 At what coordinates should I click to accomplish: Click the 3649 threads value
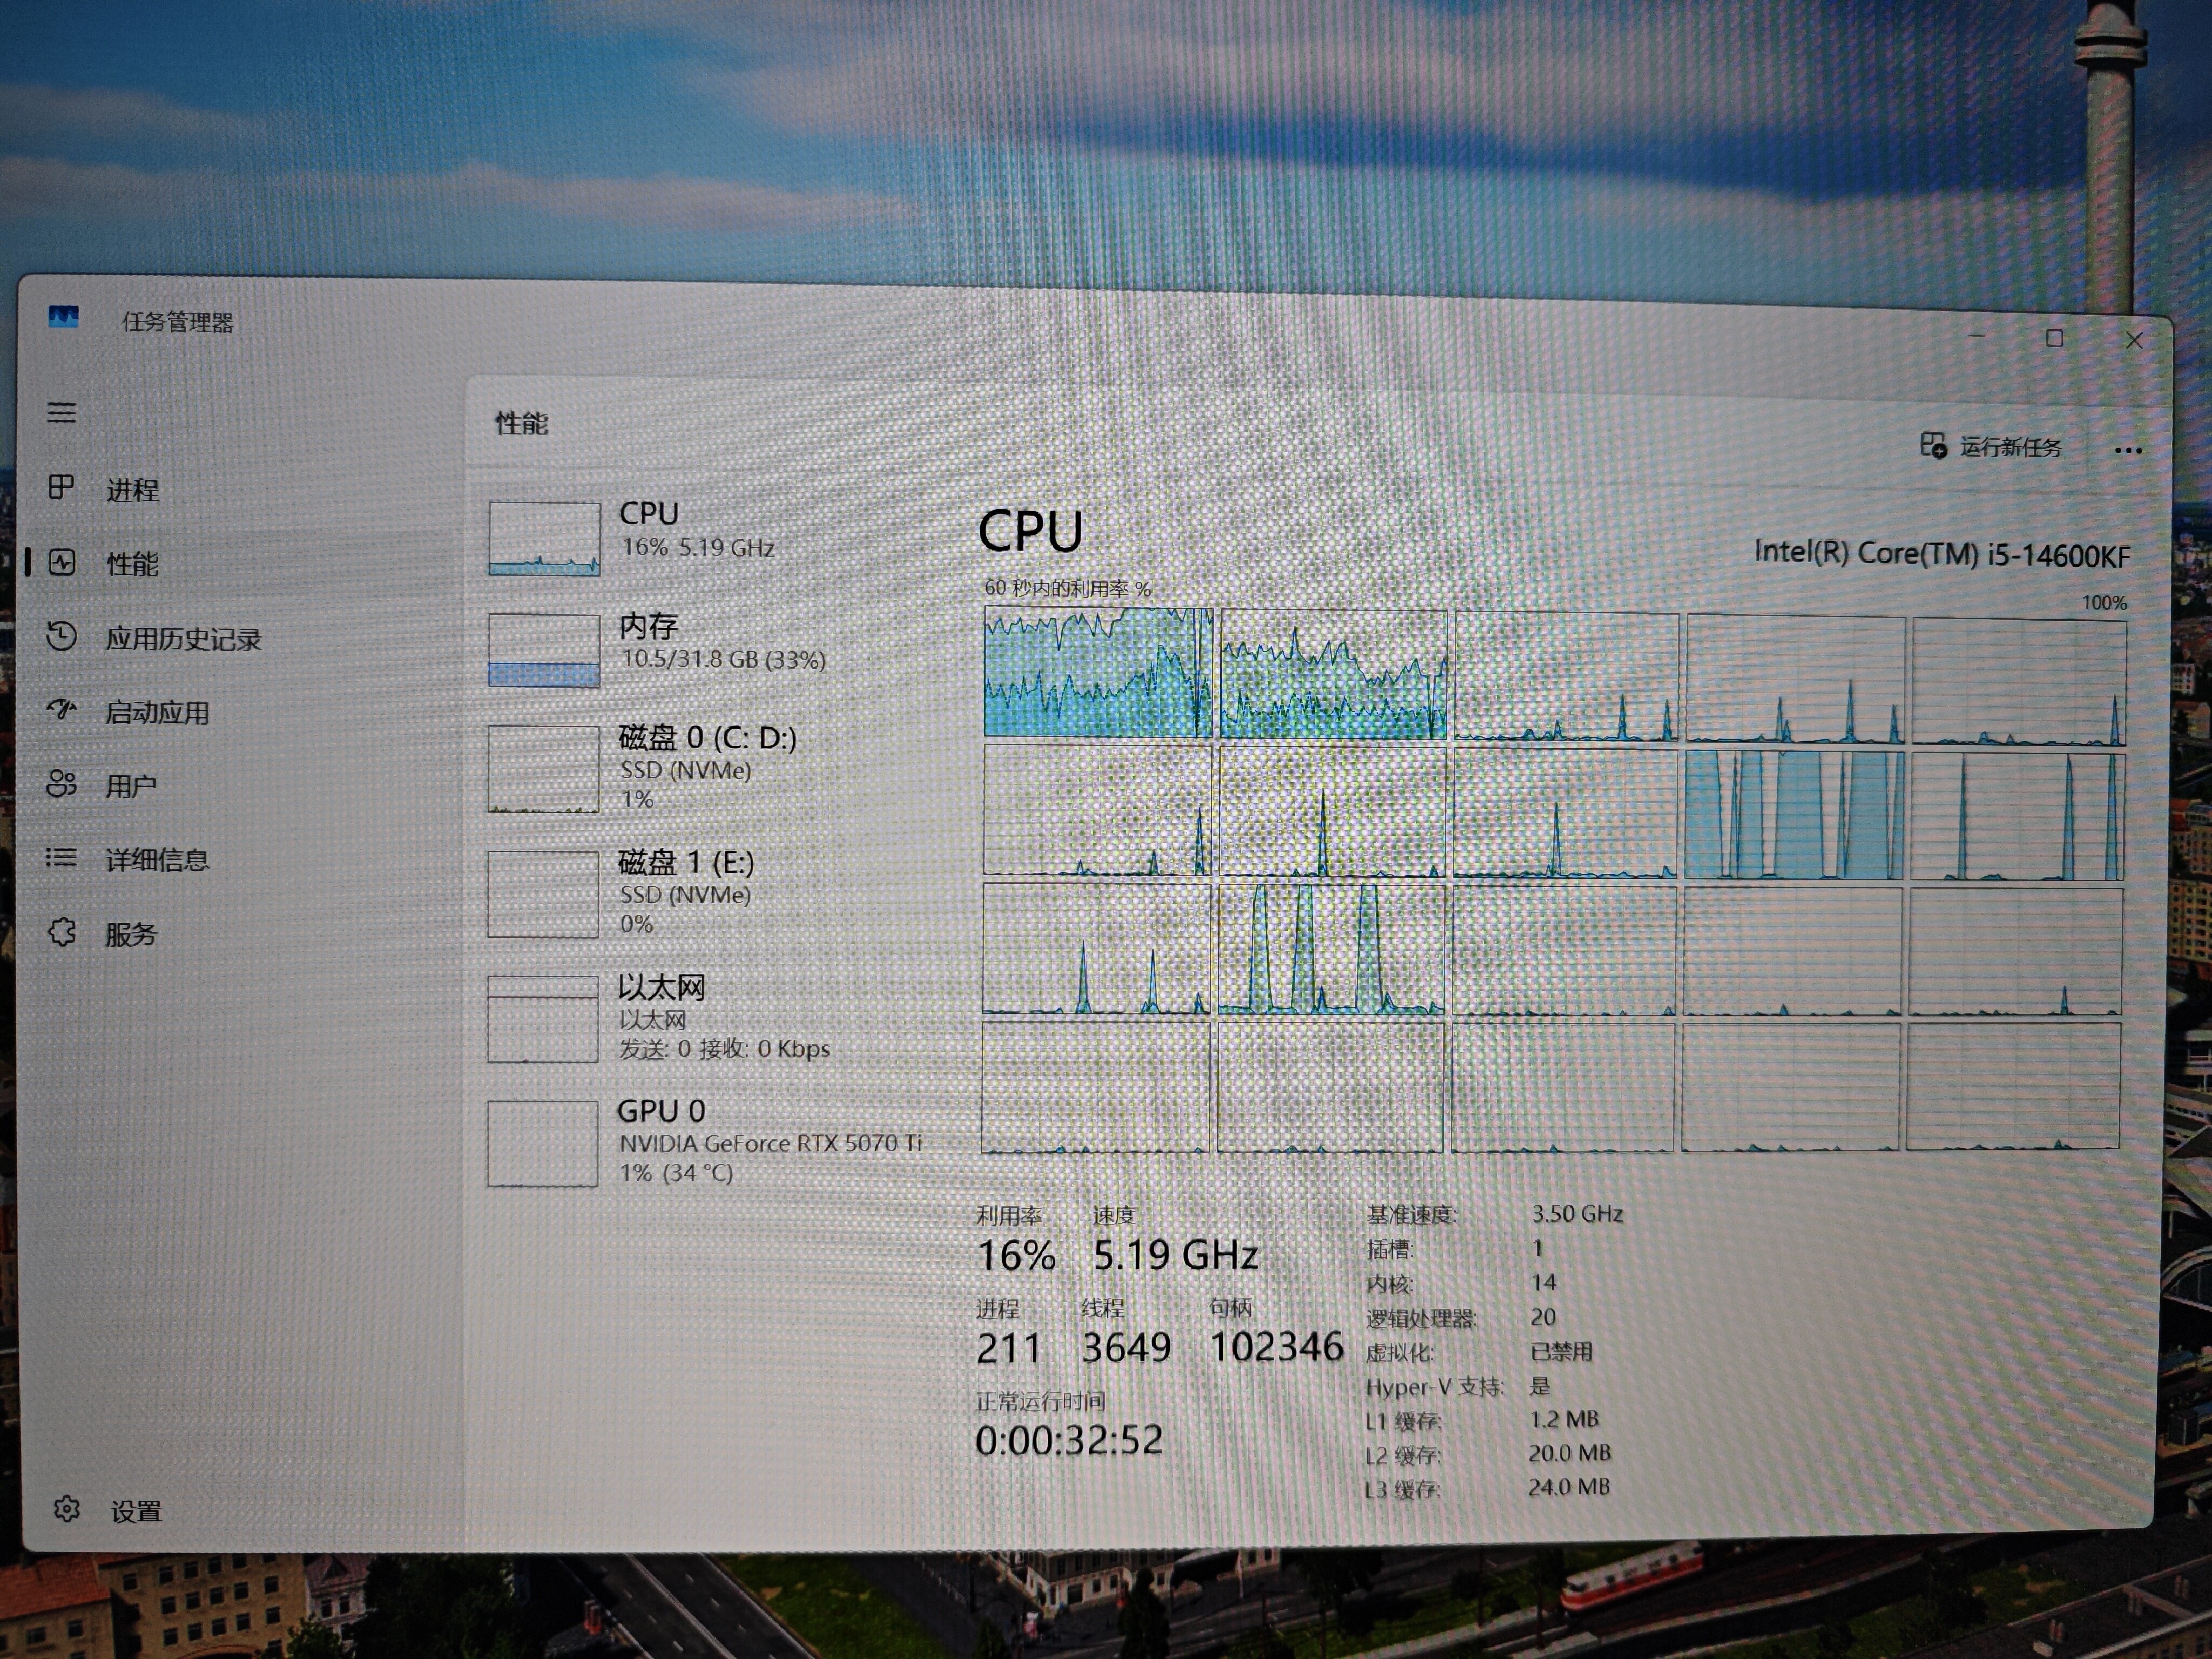tap(1126, 1348)
